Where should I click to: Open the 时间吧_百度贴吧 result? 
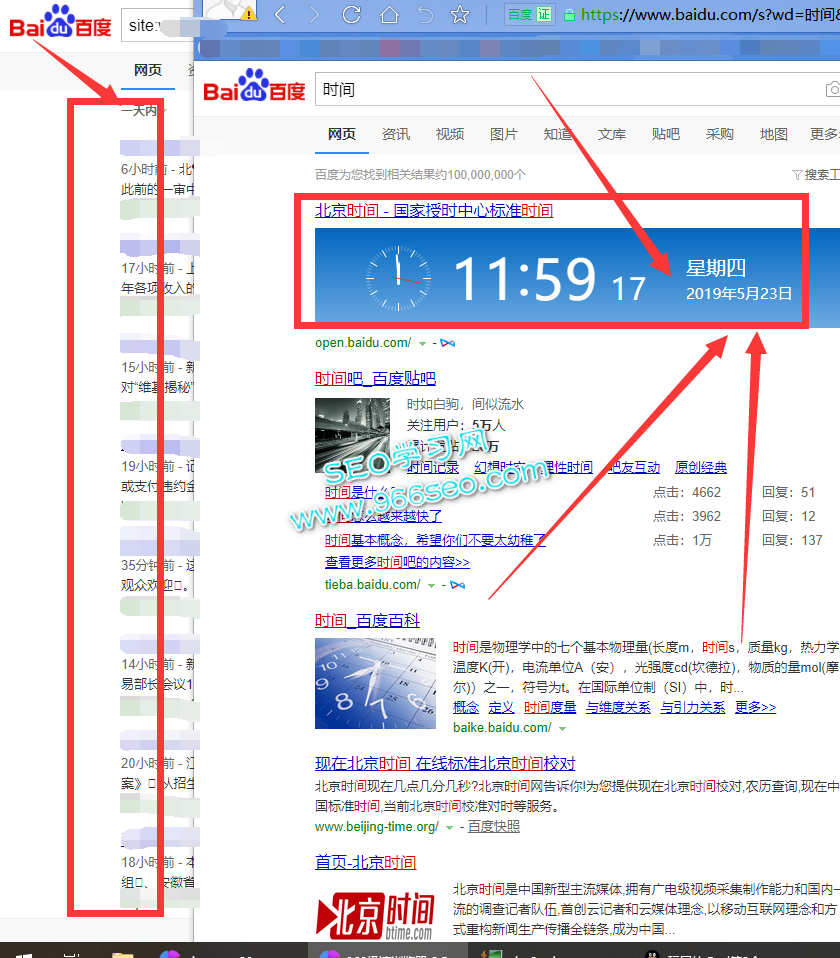coord(375,379)
